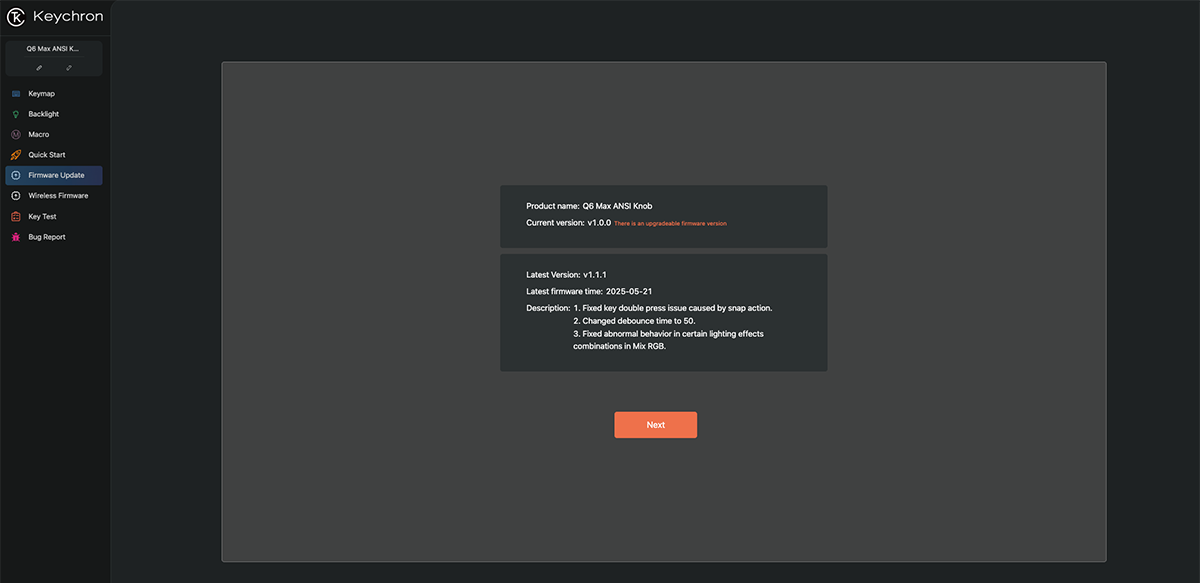
Task: Click the Current version v1.0.0 value
Action: [x=599, y=223]
